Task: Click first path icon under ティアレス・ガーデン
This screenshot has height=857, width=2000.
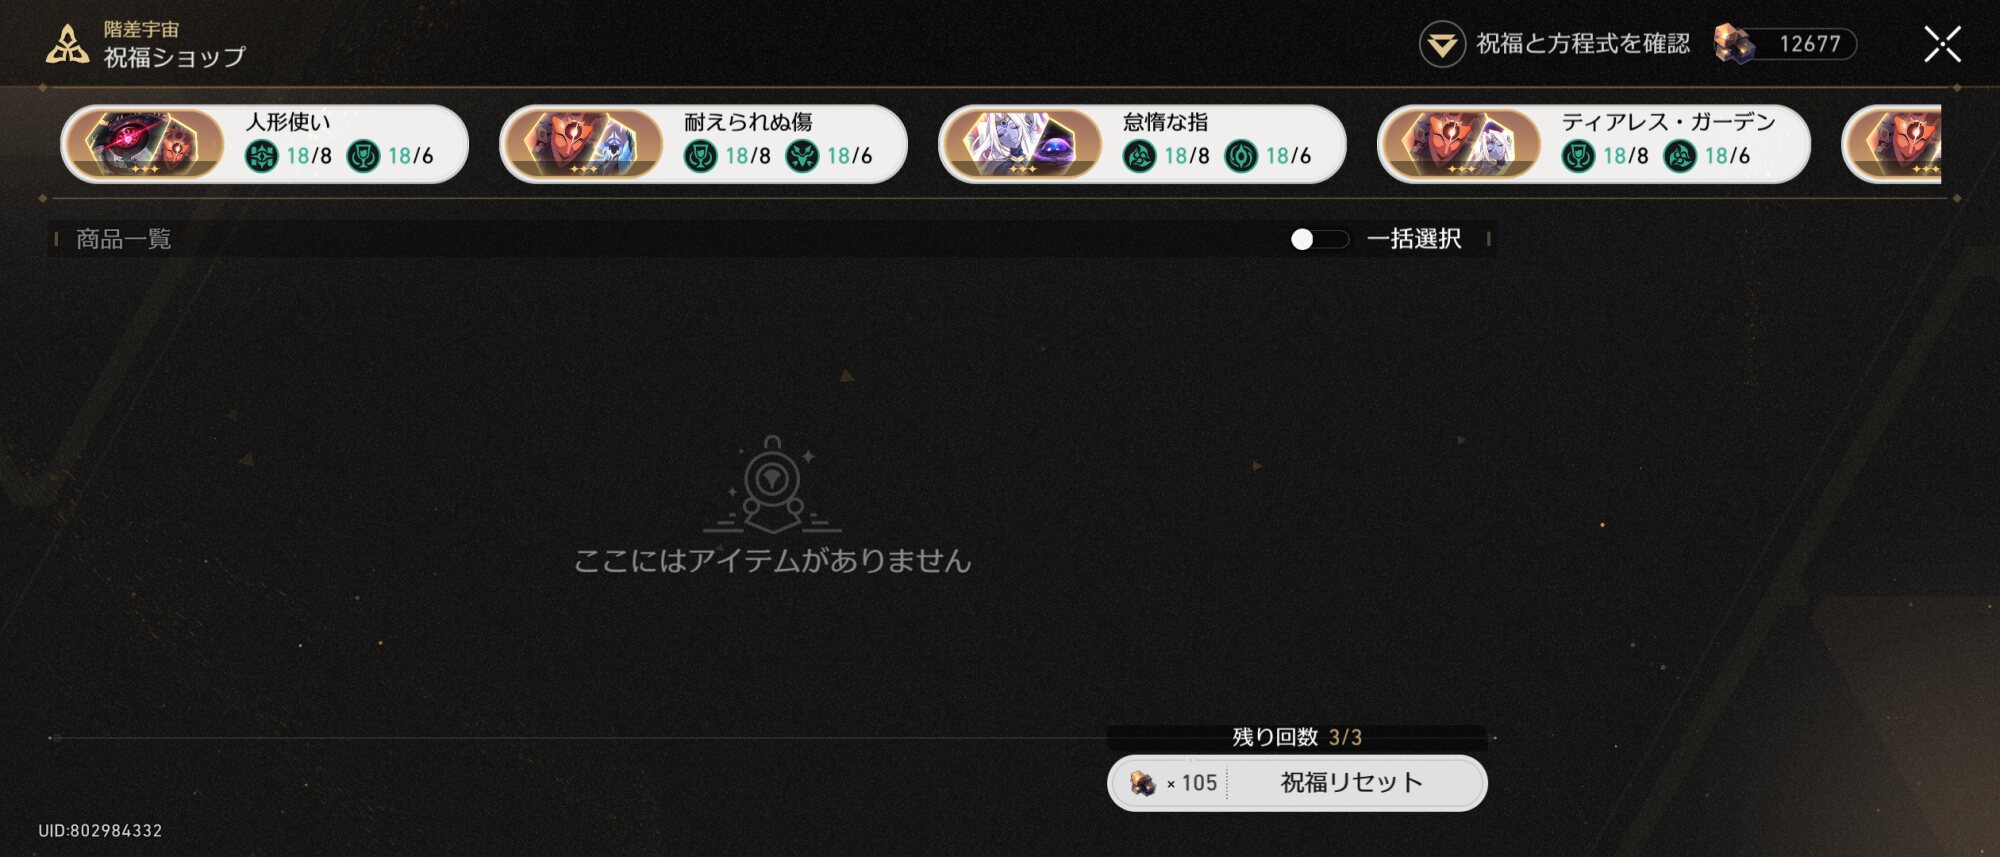Action: [x=1578, y=156]
